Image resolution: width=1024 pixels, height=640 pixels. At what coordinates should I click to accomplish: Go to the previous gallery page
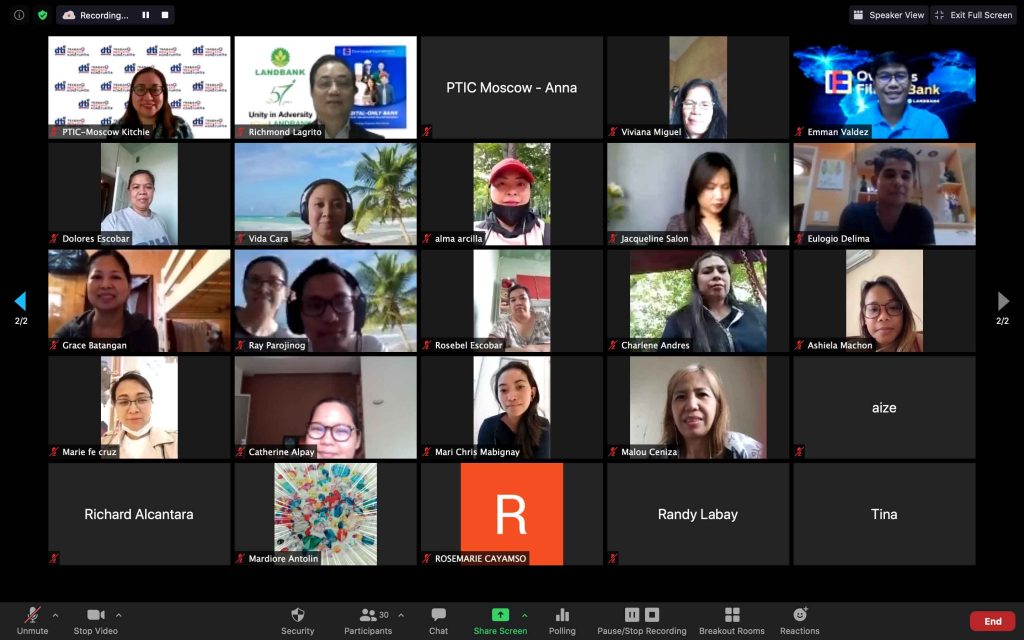click(x=21, y=301)
